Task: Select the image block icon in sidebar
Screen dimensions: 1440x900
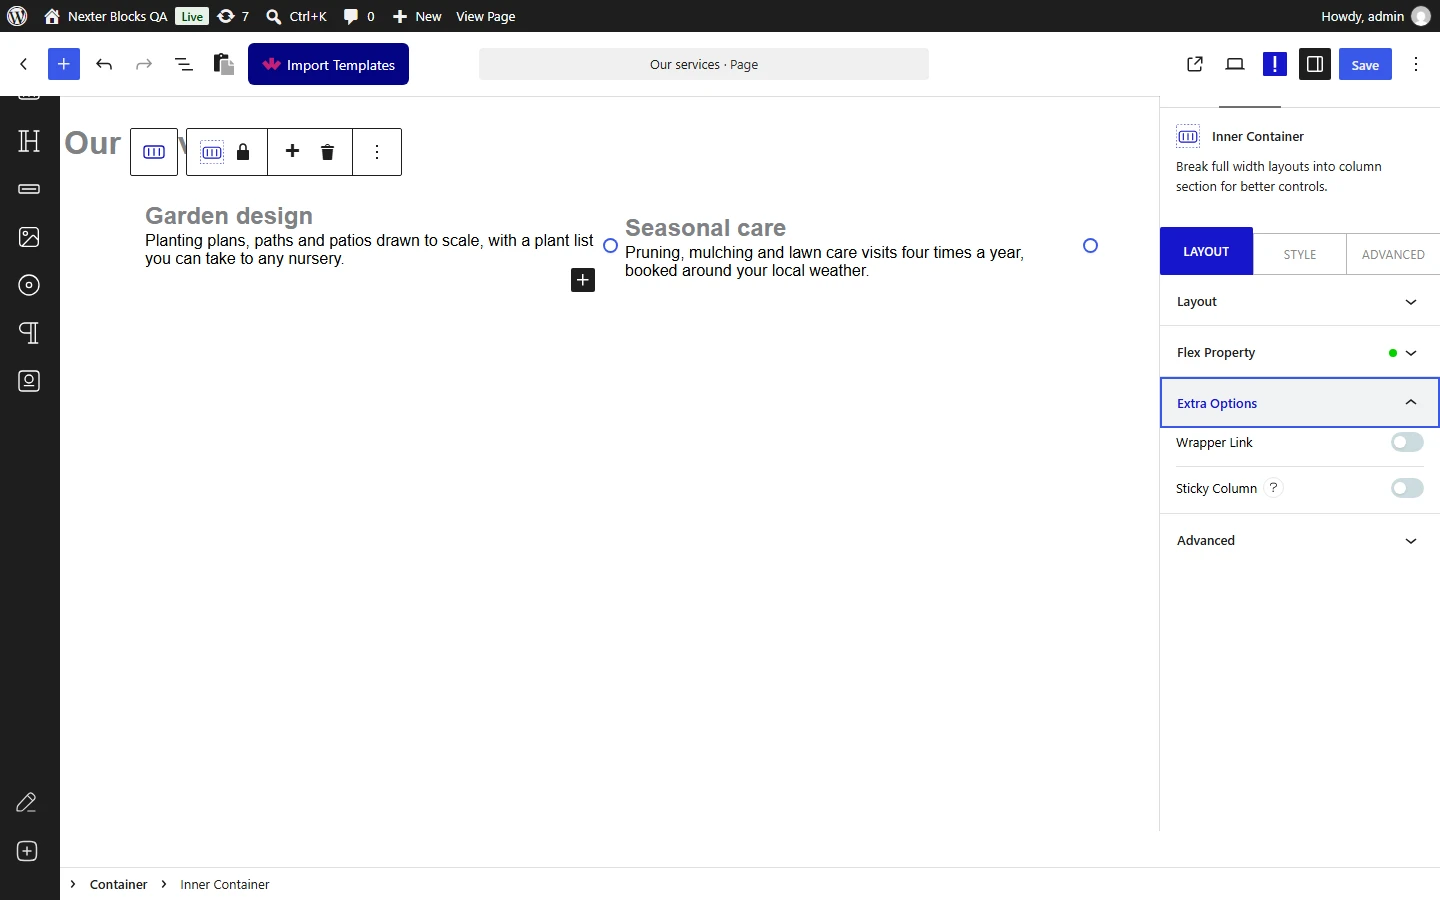Action: [29, 237]
